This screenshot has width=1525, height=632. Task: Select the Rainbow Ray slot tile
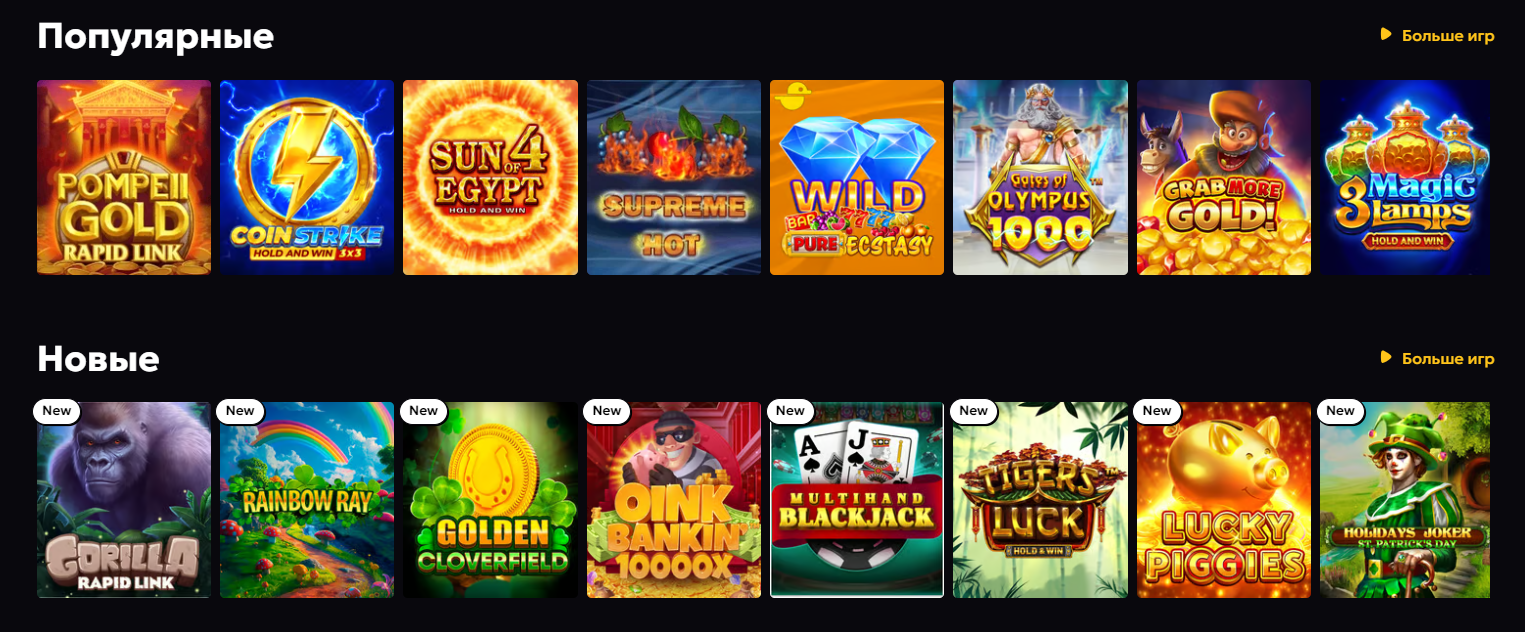[307, 500]
